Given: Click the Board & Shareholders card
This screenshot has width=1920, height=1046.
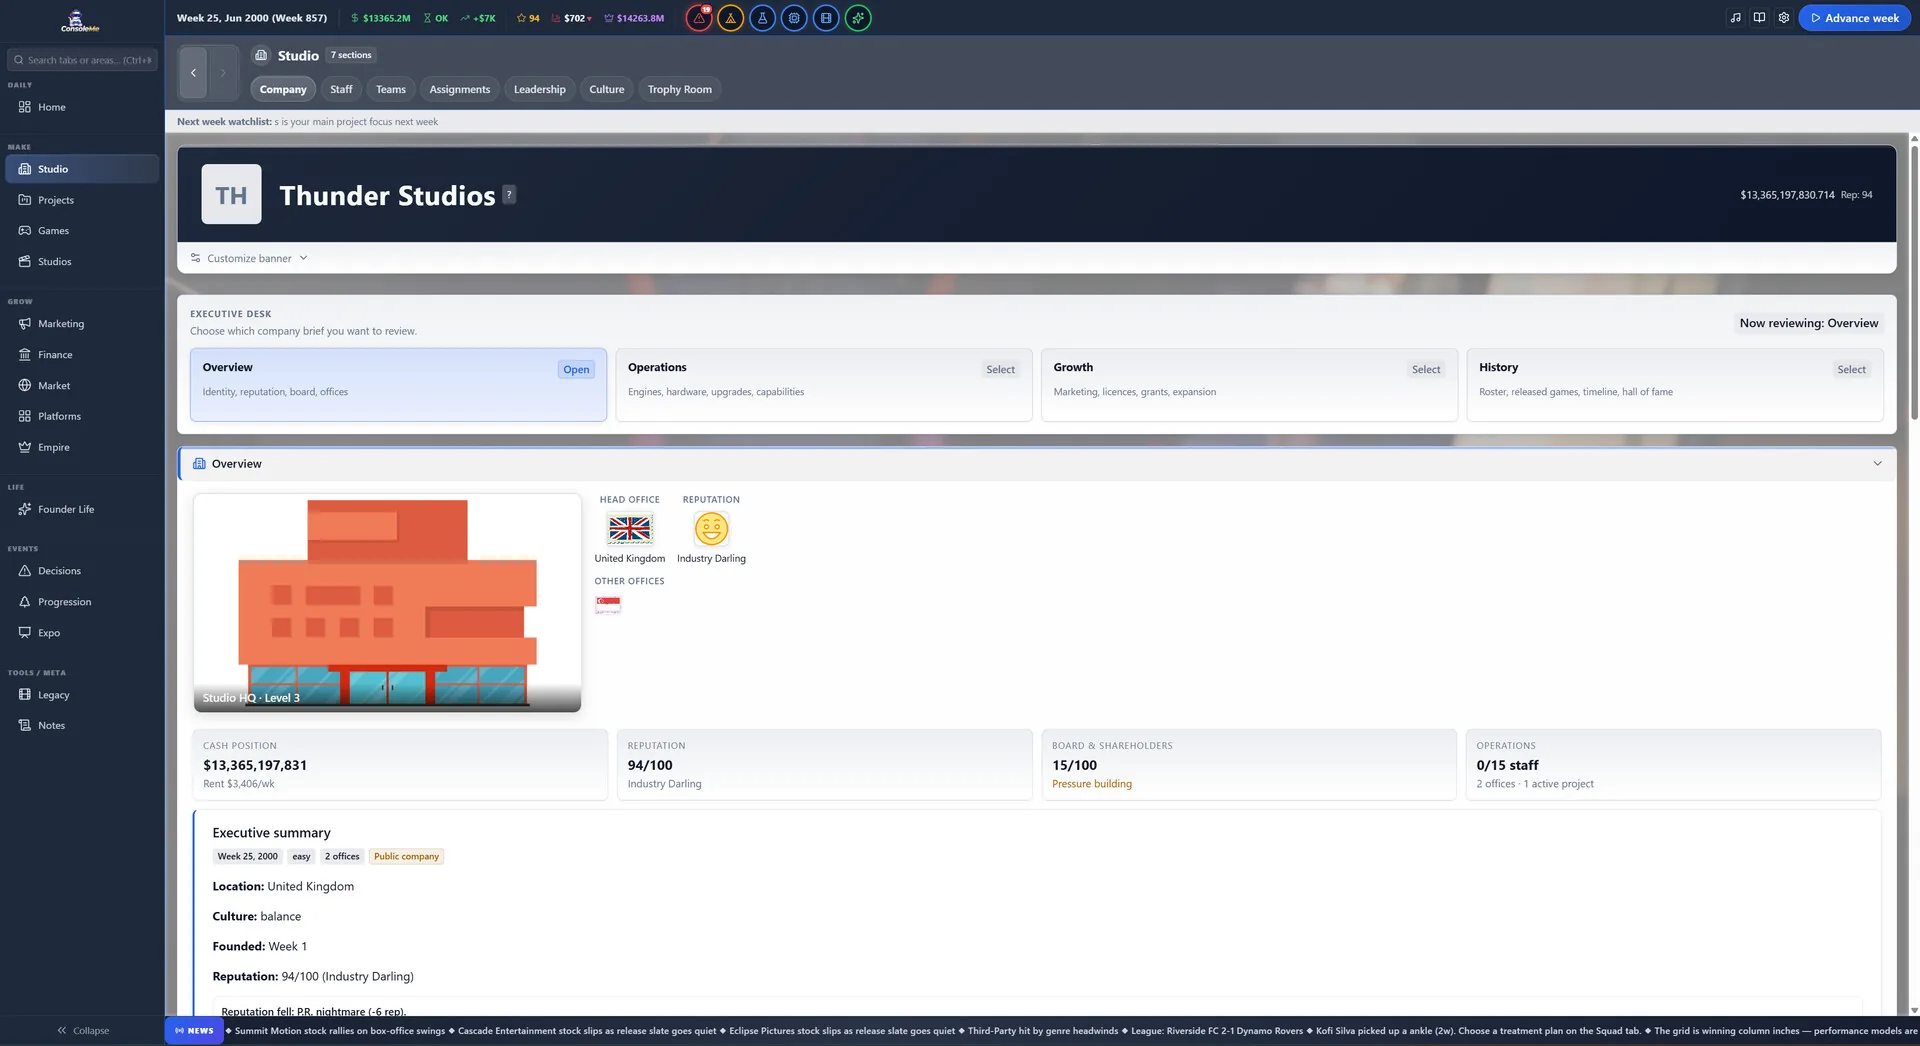Looking at the screenshot, I should (1248, 765).
